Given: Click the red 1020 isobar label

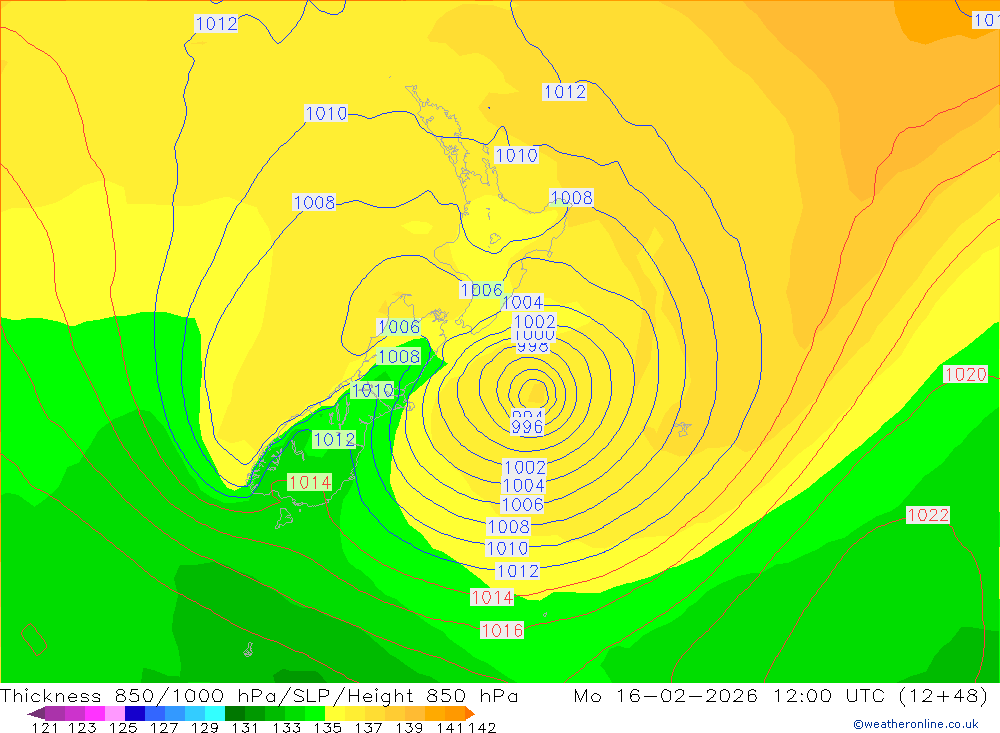Looking at the screenshot, I should (x=966, y=374).
